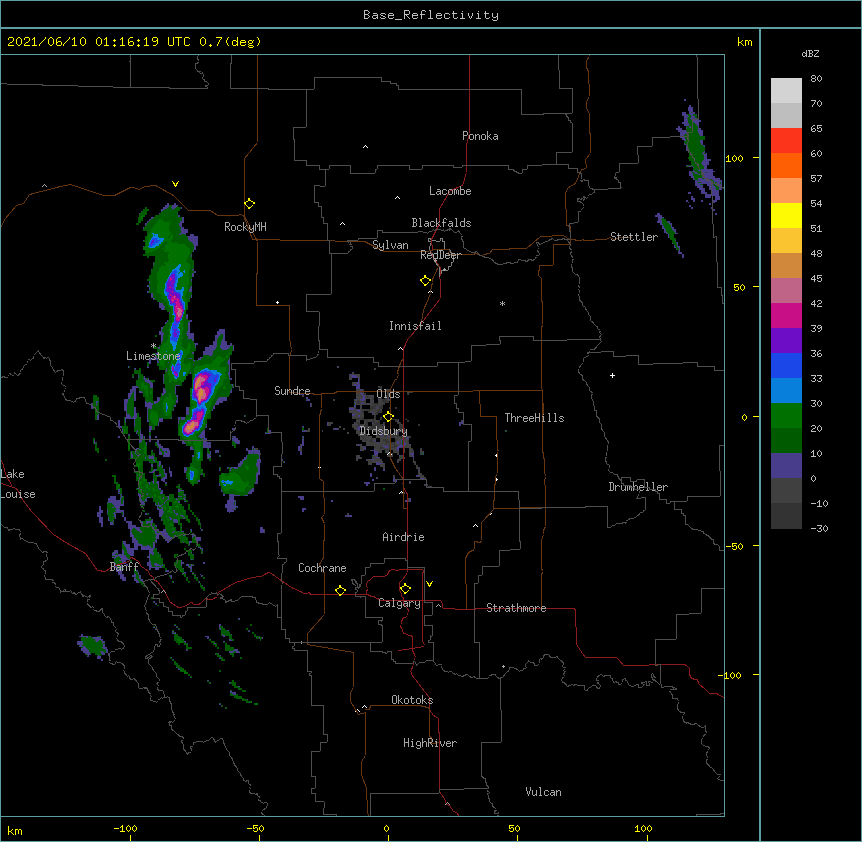Pick the blue 33–36 dBZ legend swatch
Screen dimensions: 862x842
point(786,366)
